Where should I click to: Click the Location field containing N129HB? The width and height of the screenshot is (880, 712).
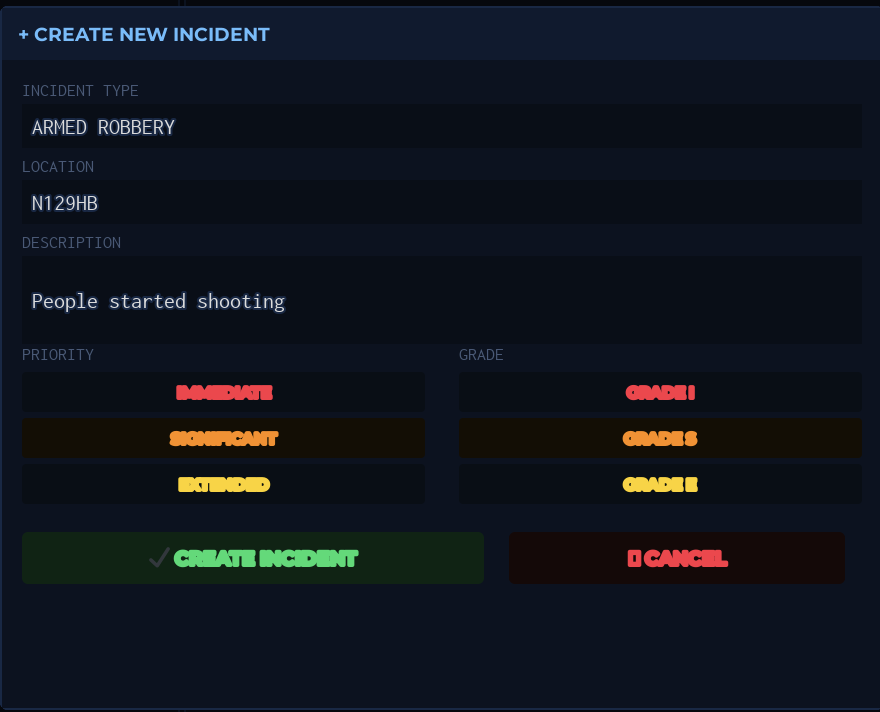pos(441,203)
